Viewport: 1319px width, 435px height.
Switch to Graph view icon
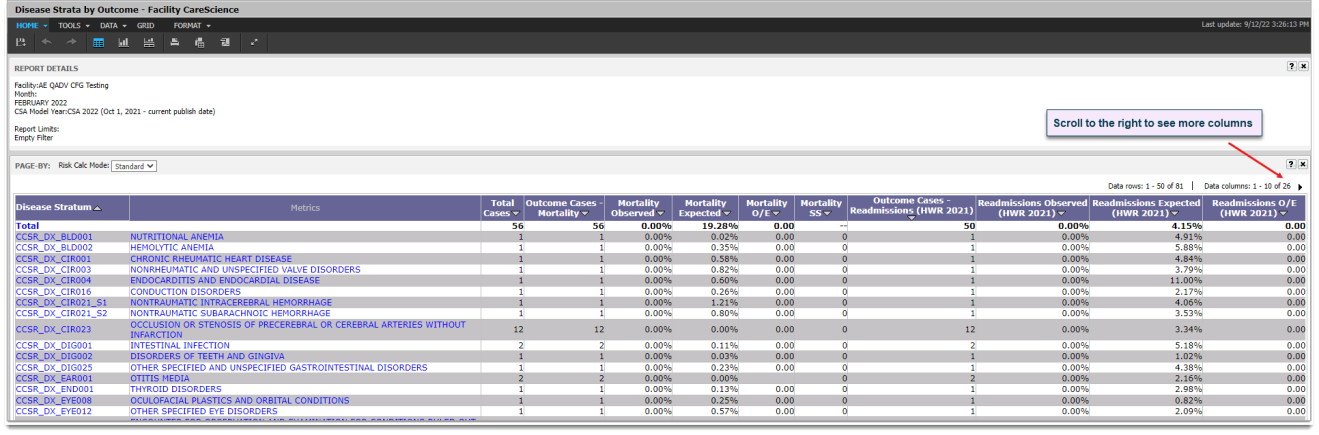tap(124, 42)
